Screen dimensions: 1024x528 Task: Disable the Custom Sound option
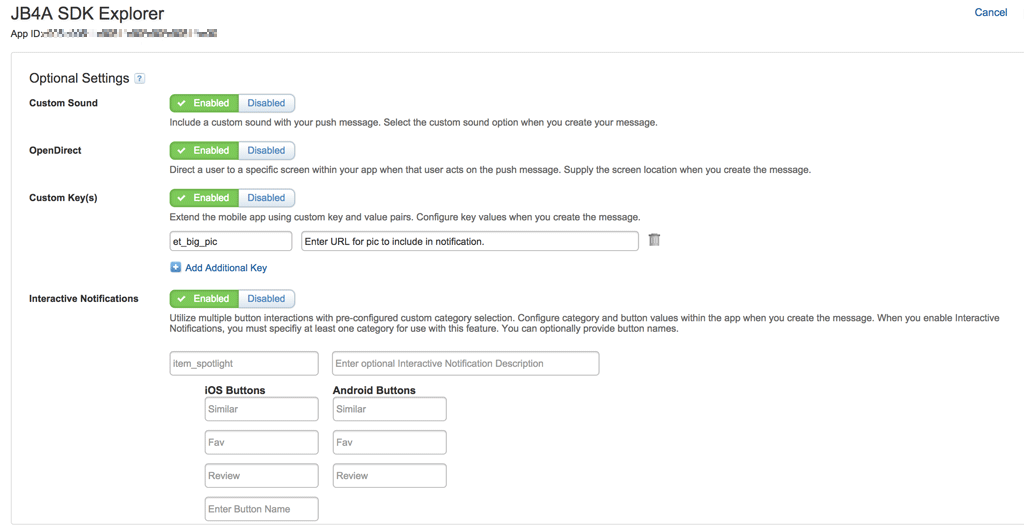tap(266, 103)
